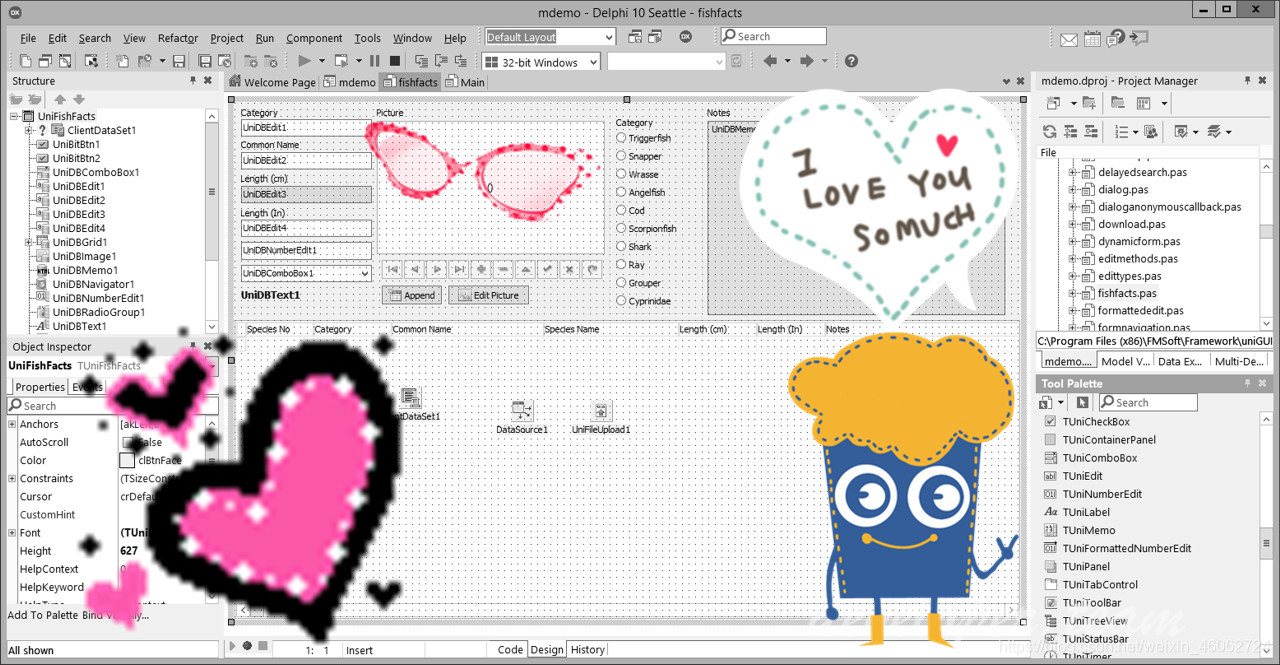Screen dimensions: 1280x665
Task: Click the Append button on the form
Action: [412, 295]
